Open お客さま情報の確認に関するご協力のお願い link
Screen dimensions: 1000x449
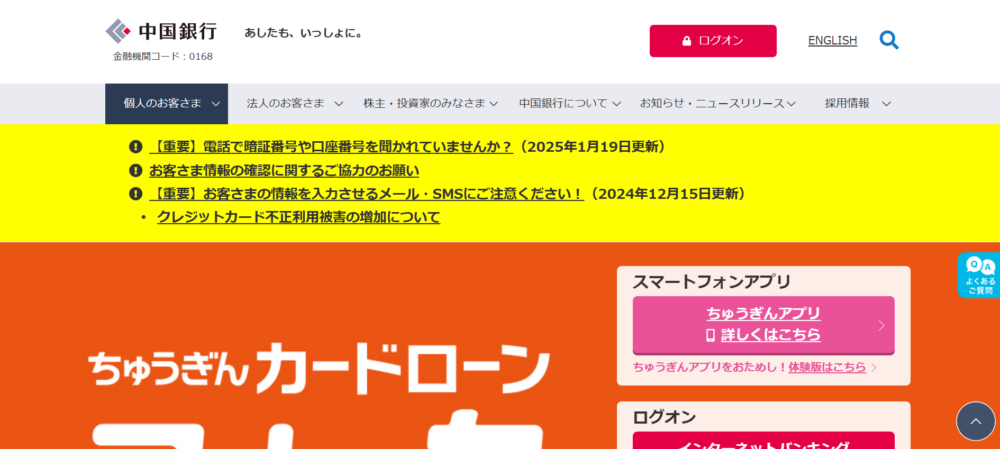(284, 170)
